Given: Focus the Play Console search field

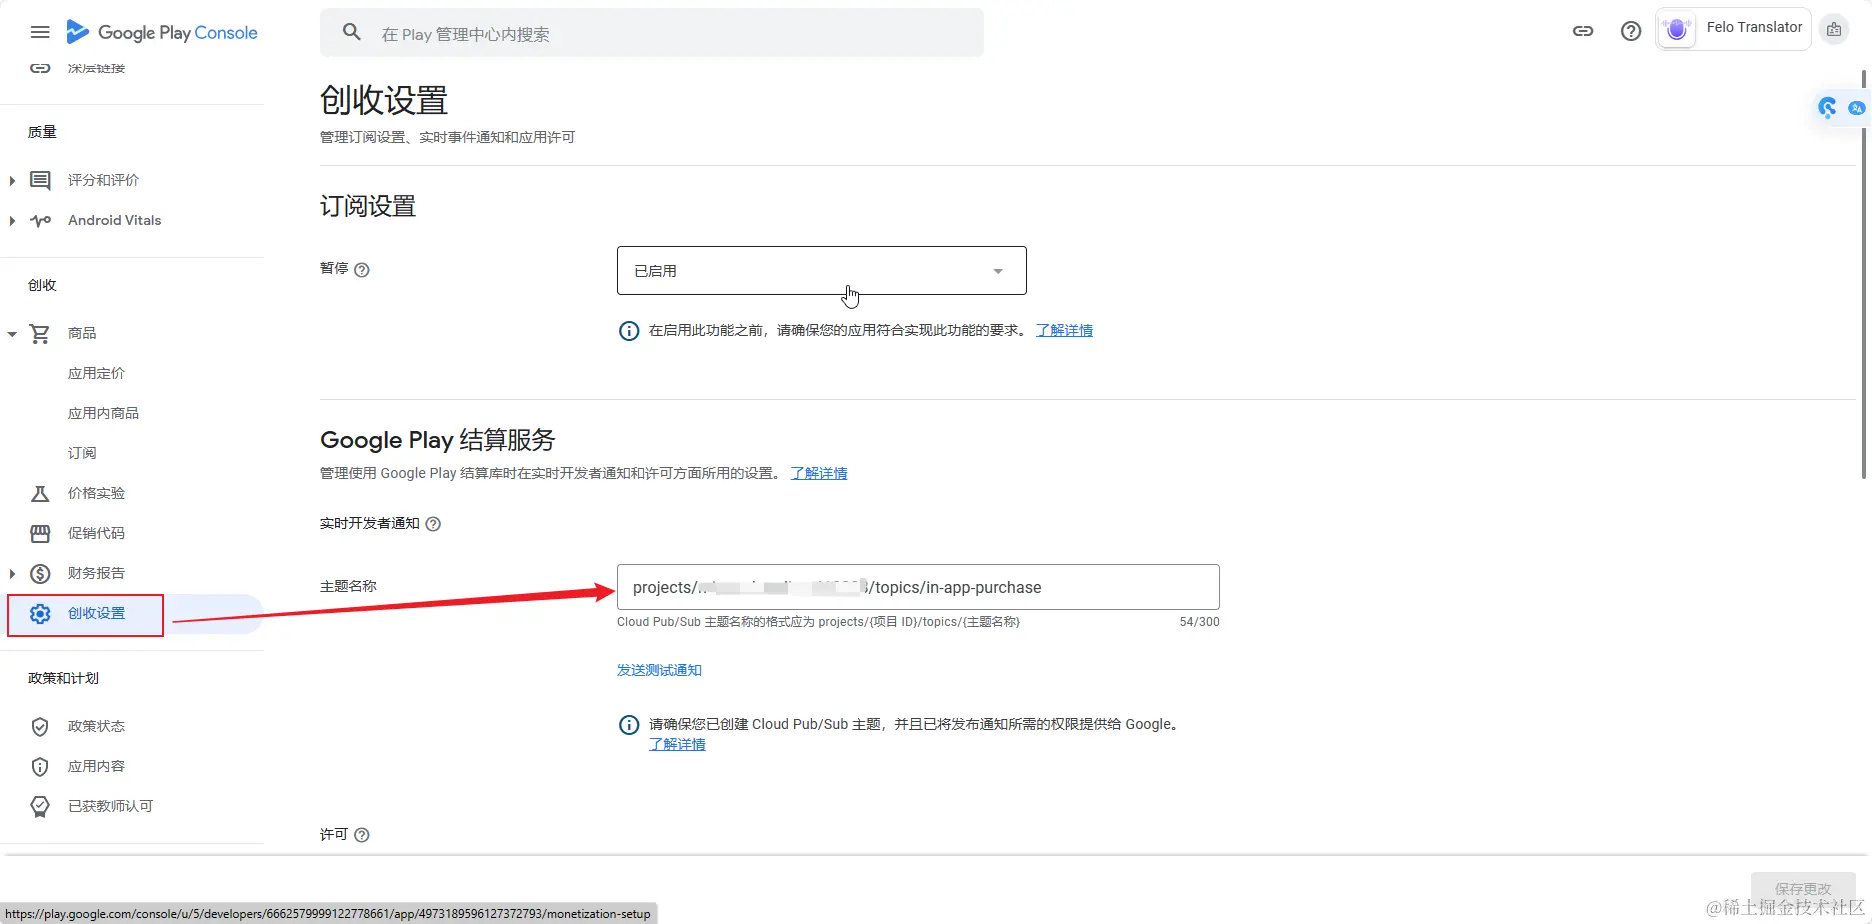Looking at the screenshot, I should 652,33.
